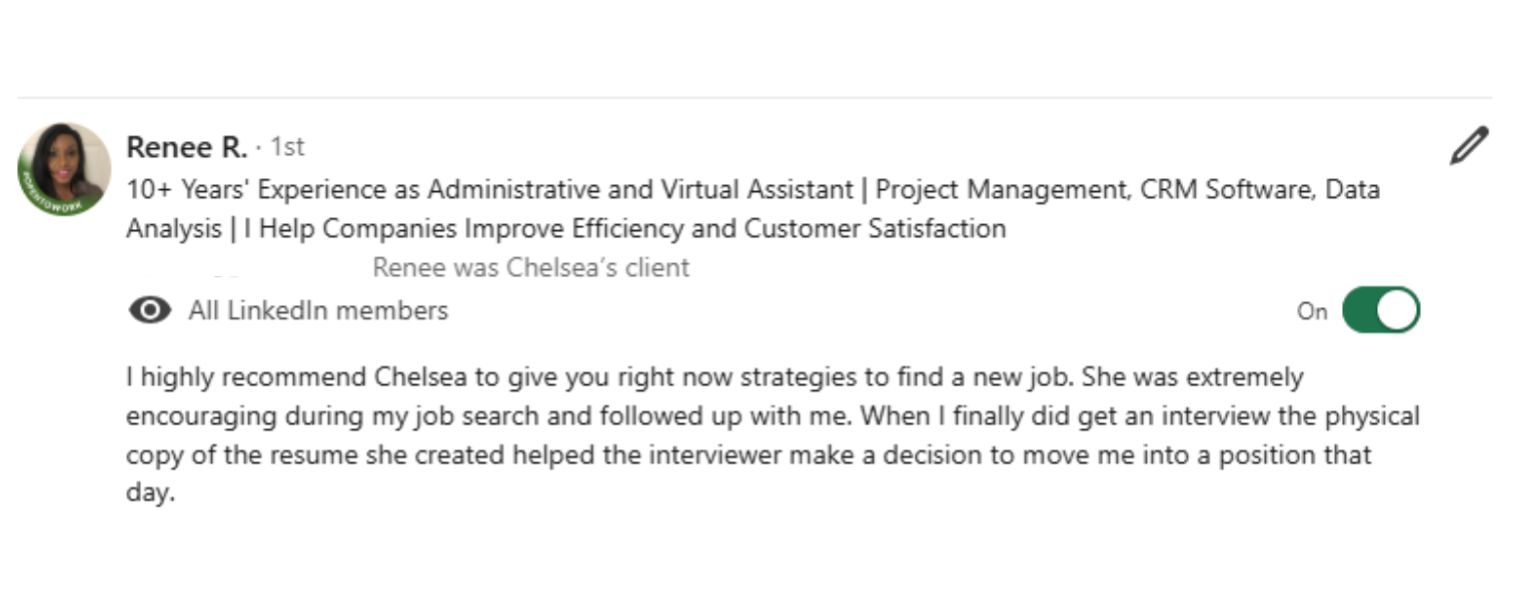Click "Renee was Chelsea's client" relationship text
Screen dimensions: 1516x616
[530, 268]
